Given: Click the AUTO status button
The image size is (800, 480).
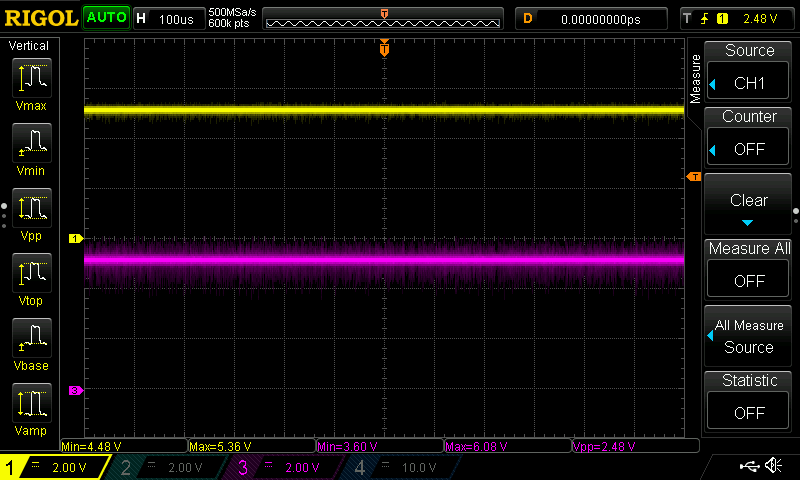Looking at the screenshot, I should click(x=106, y=18).
